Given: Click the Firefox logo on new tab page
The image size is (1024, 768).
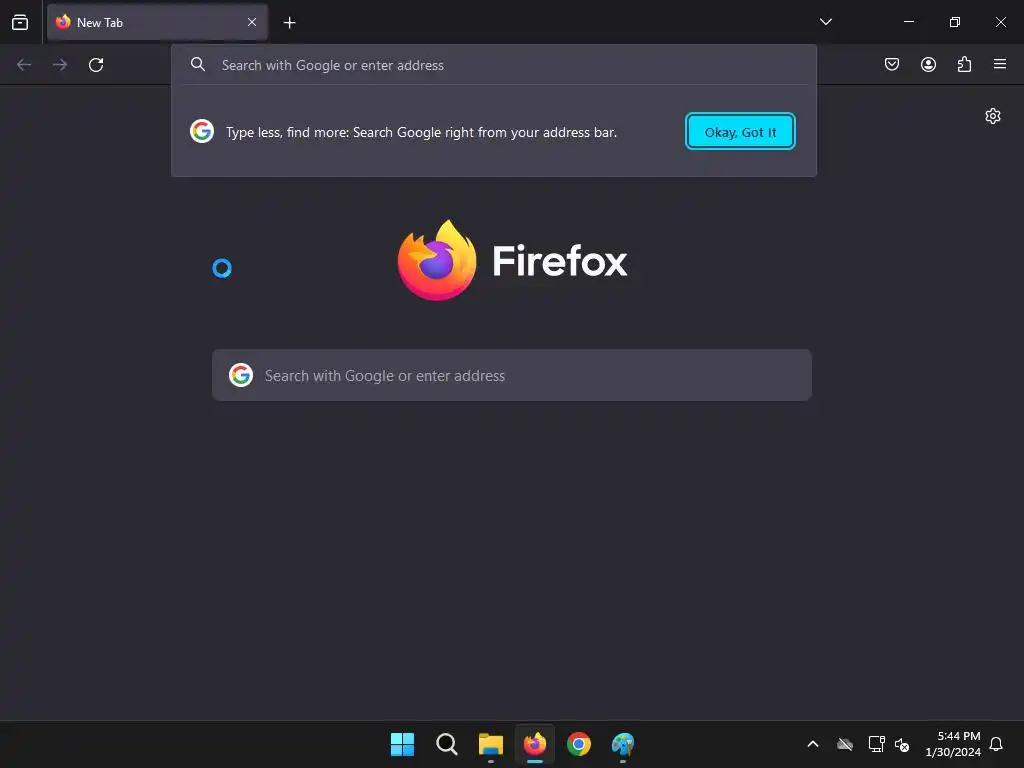Looking at the screenshot, I should pos(512,261).
